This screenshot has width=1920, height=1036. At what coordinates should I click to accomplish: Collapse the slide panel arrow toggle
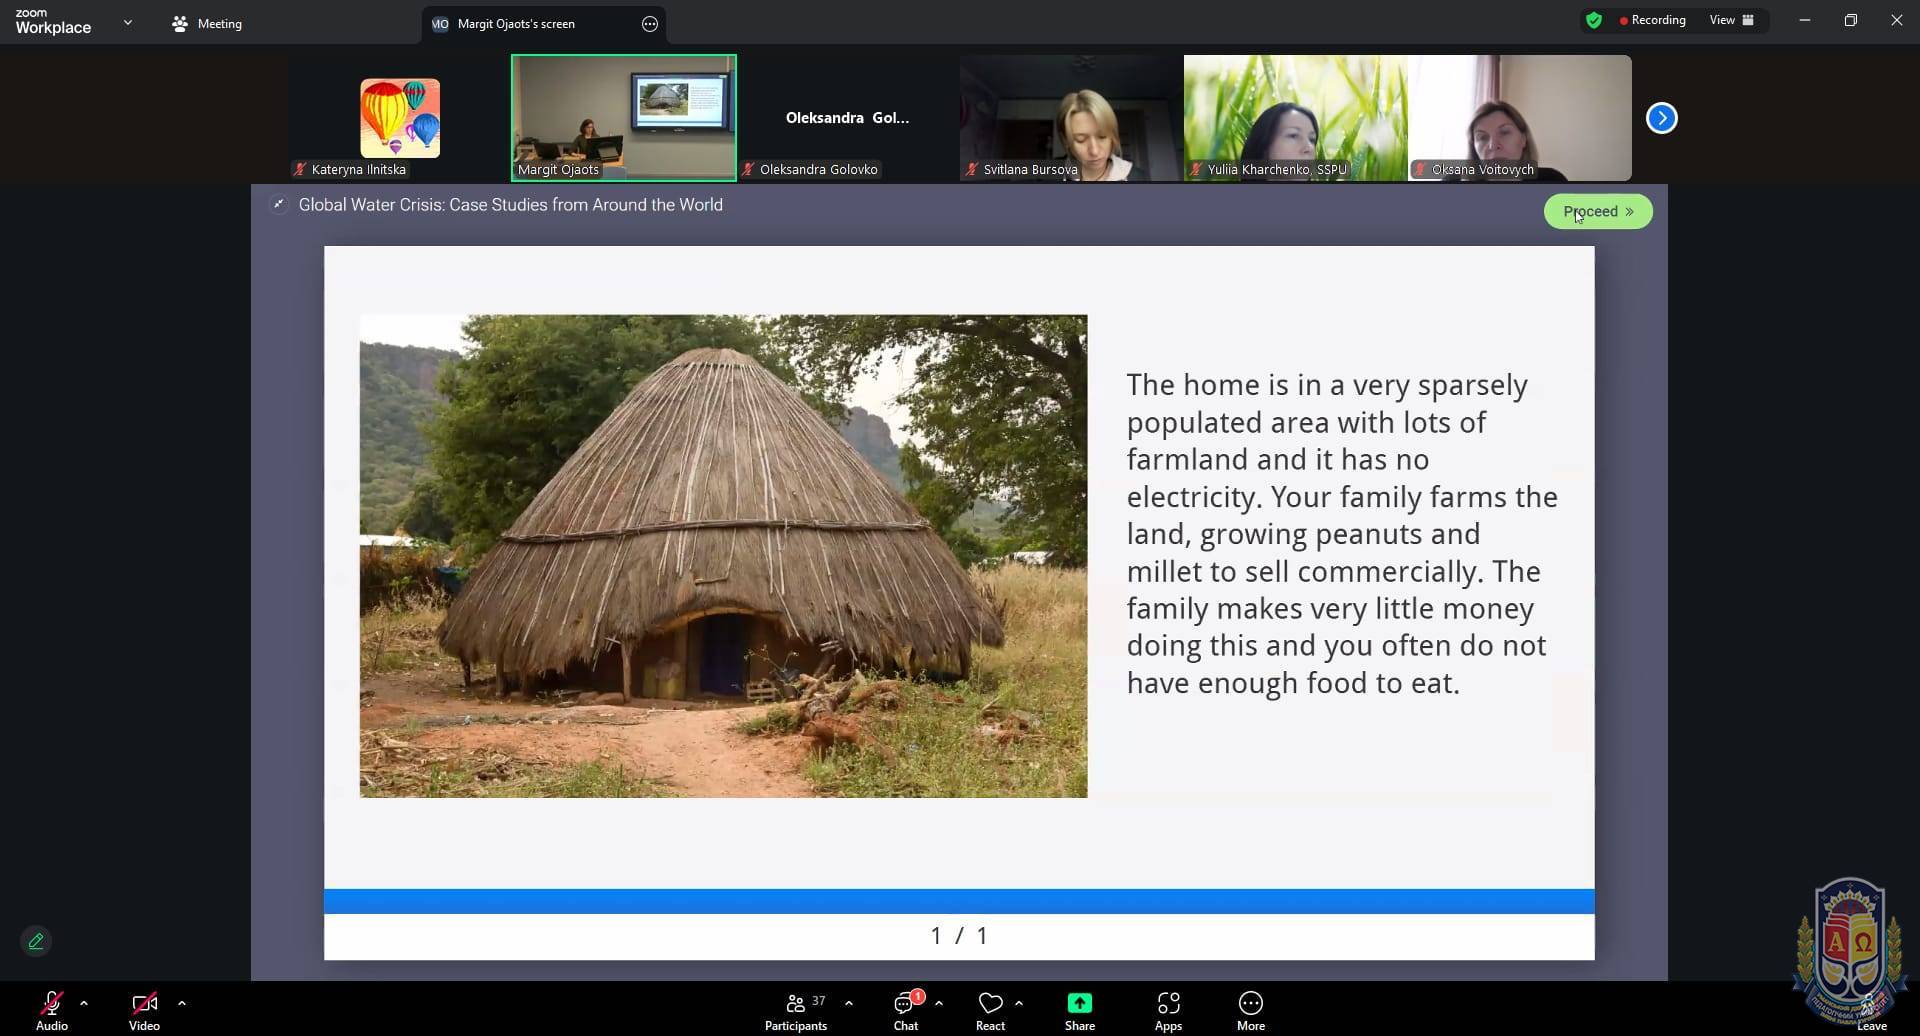pos(279,205)
